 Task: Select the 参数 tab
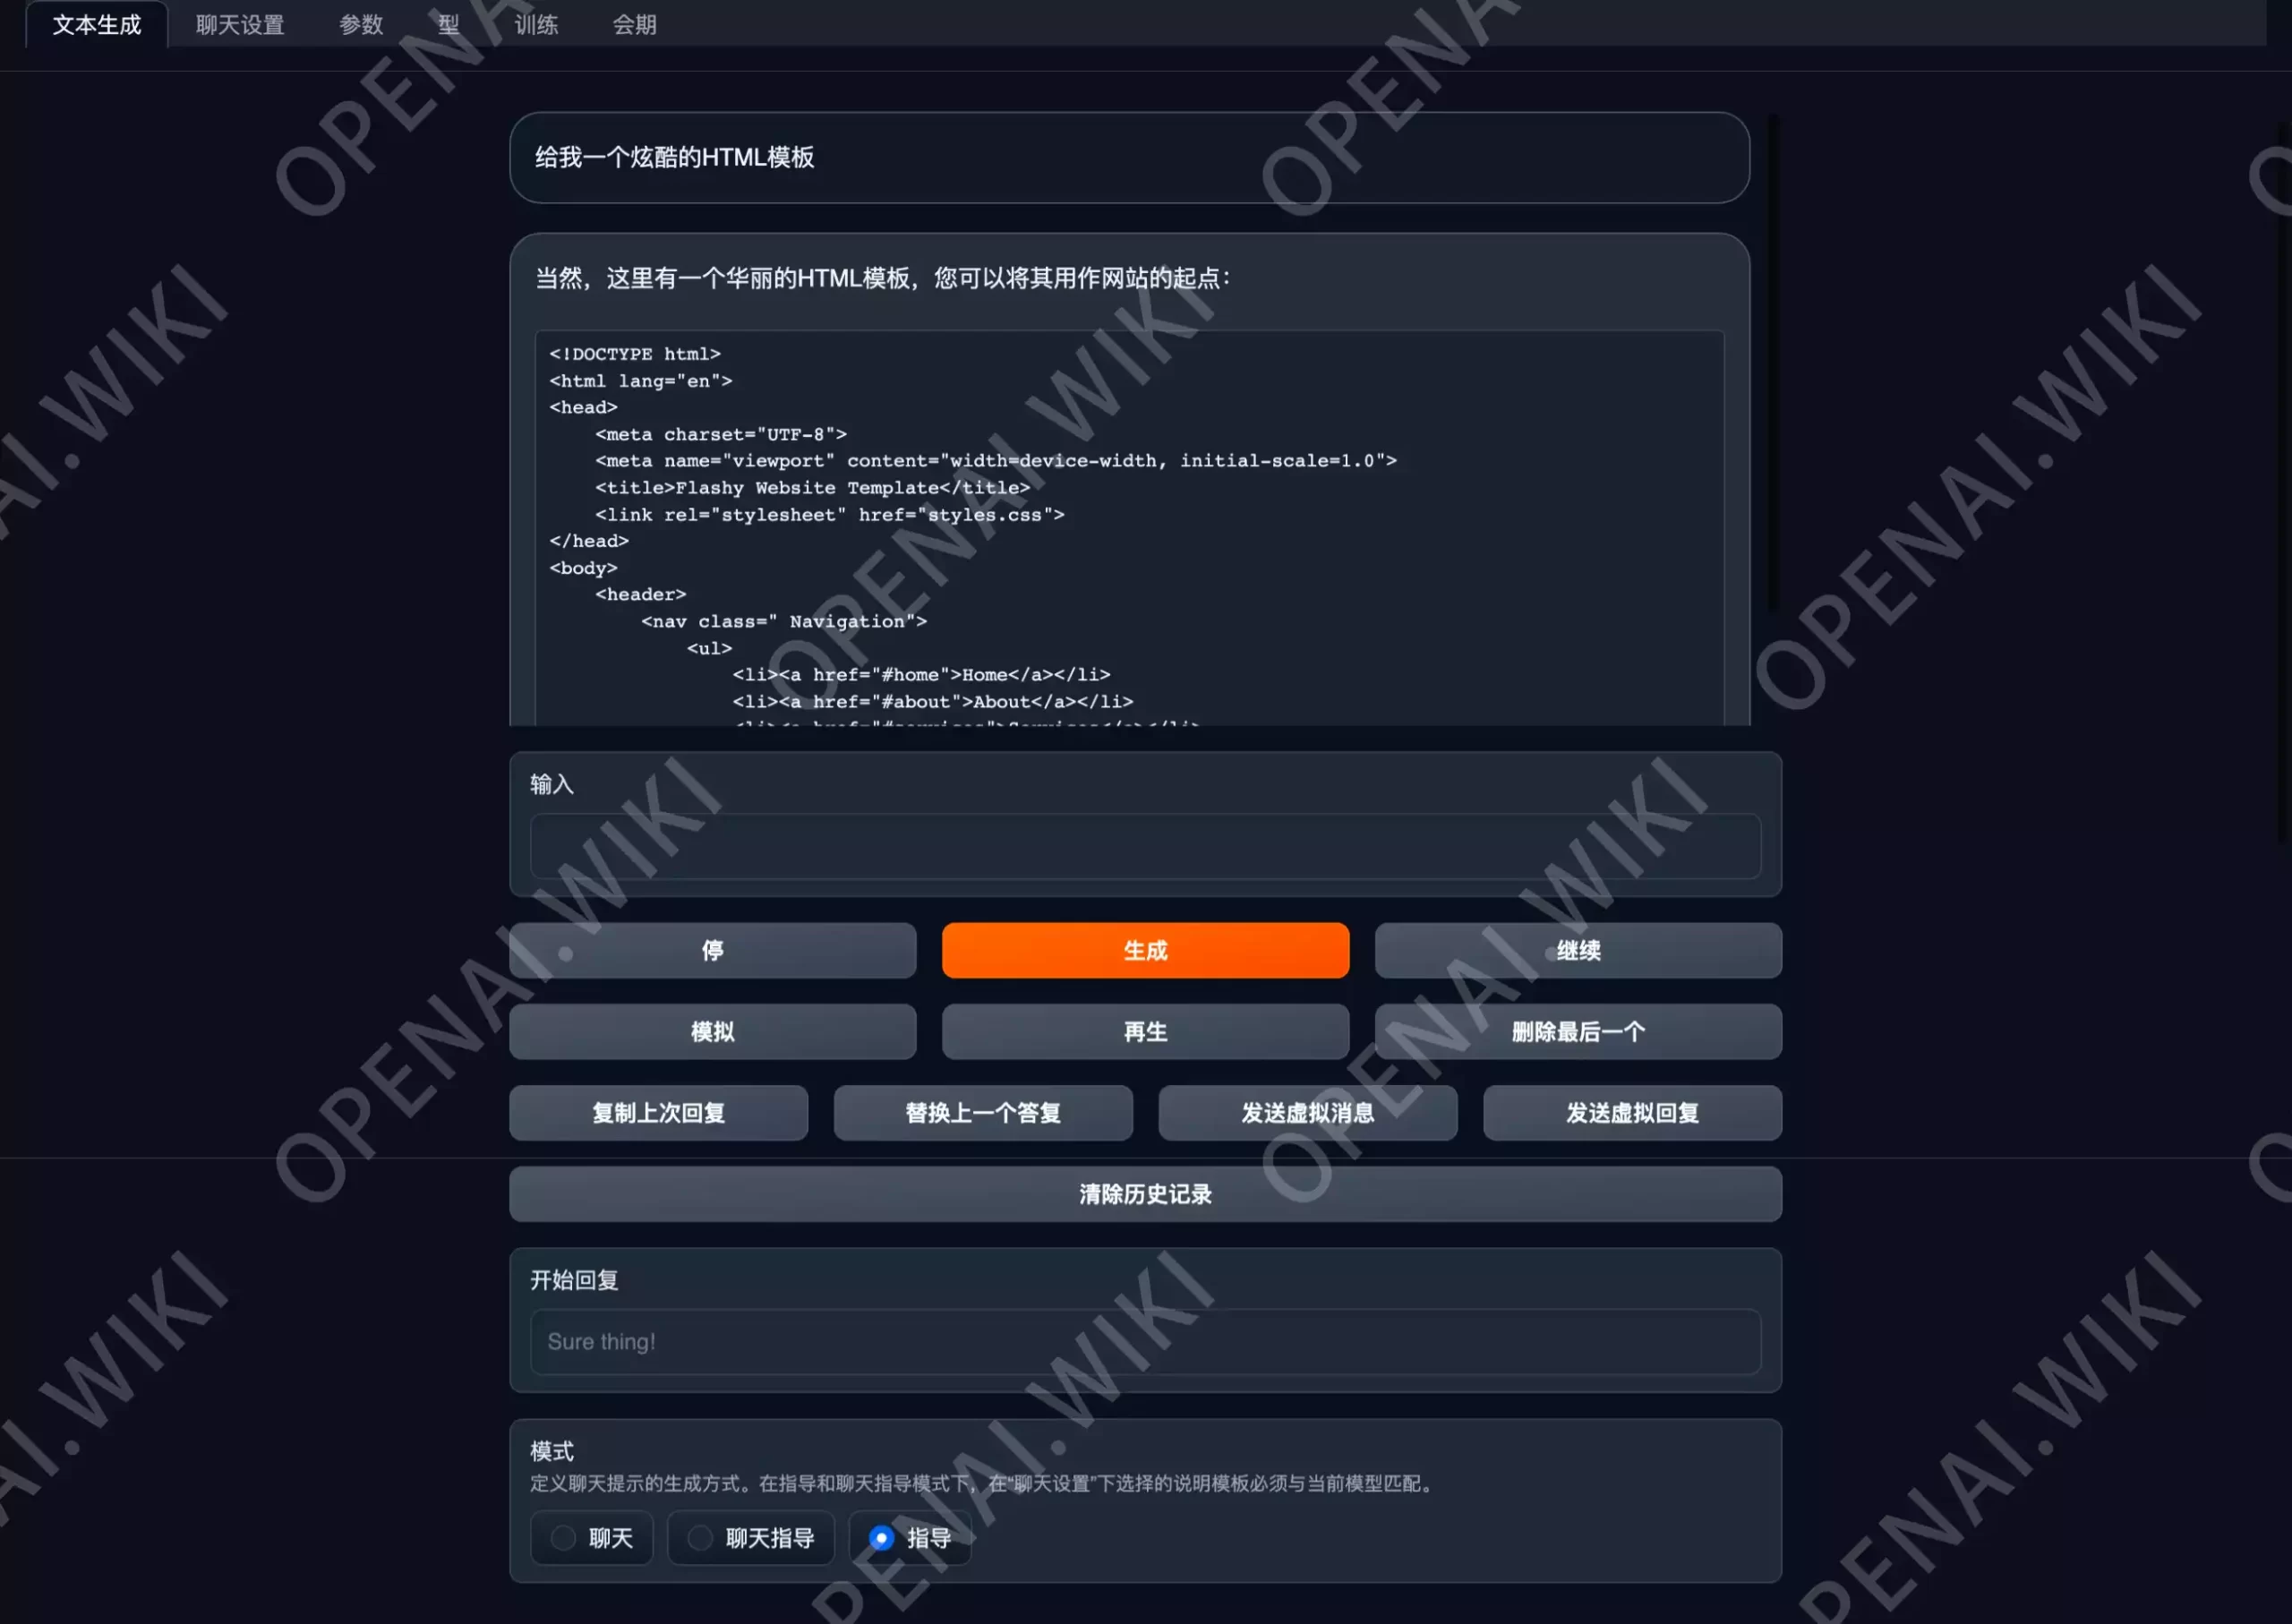pos(360,24)
